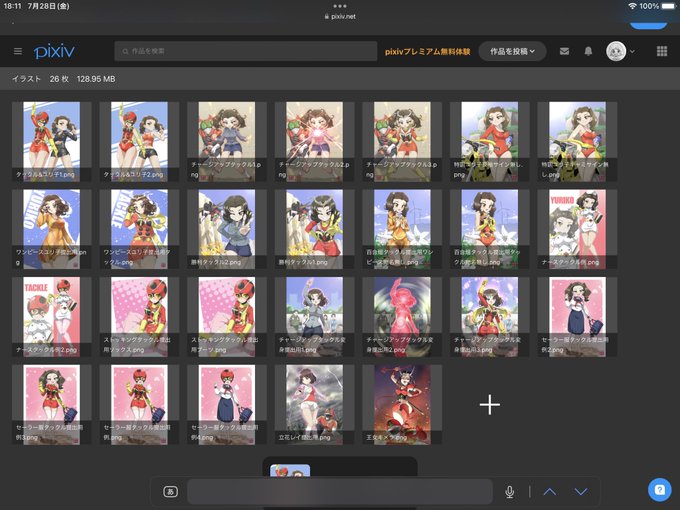Tap the down arrow in keyboard bar

(x=581, y=491)
